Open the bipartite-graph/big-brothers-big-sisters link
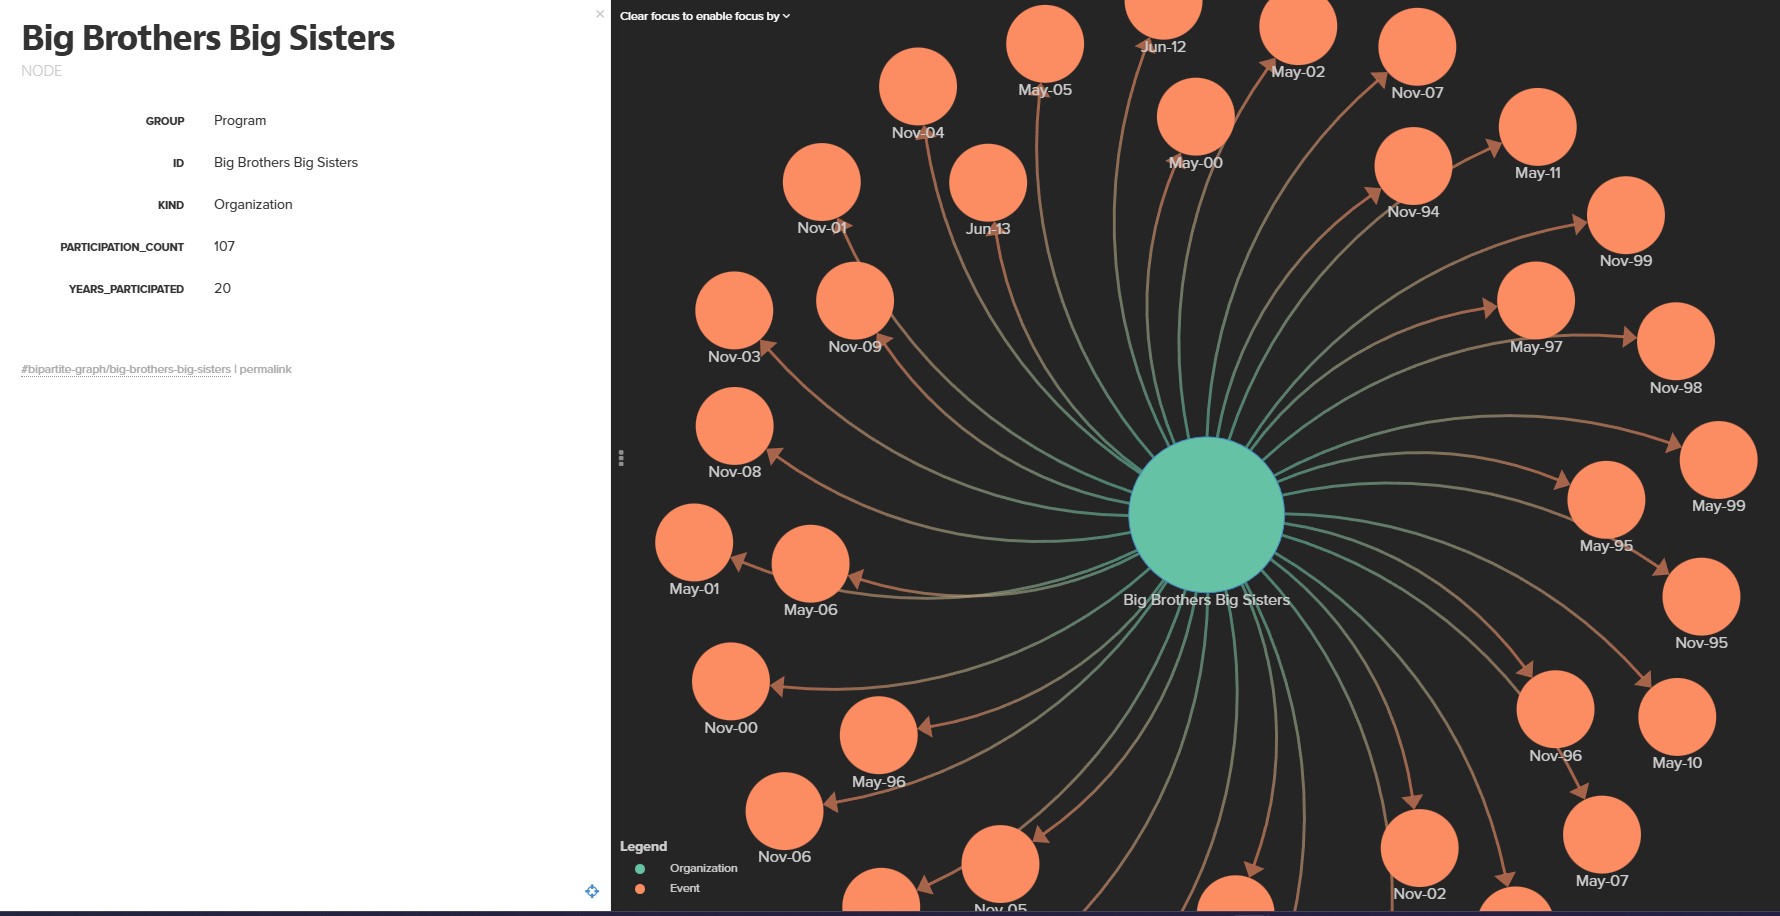 click(126, 369)
